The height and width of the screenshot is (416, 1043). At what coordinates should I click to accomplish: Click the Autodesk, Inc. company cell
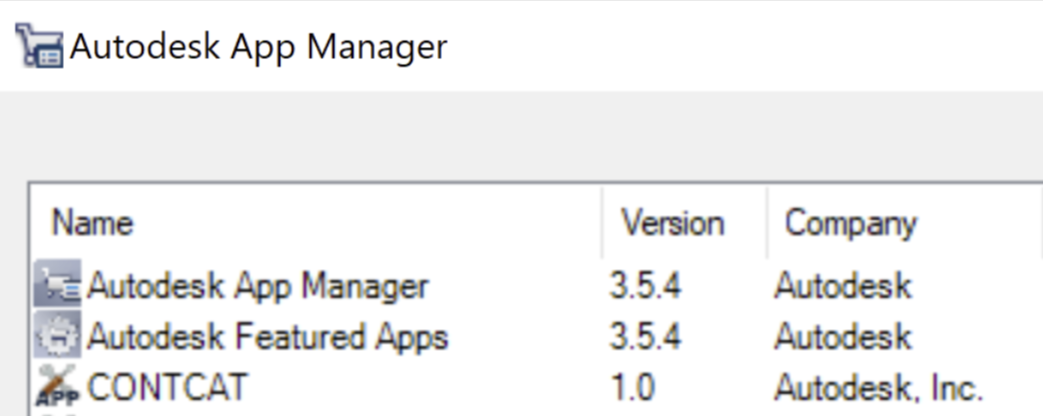[879, 388]
